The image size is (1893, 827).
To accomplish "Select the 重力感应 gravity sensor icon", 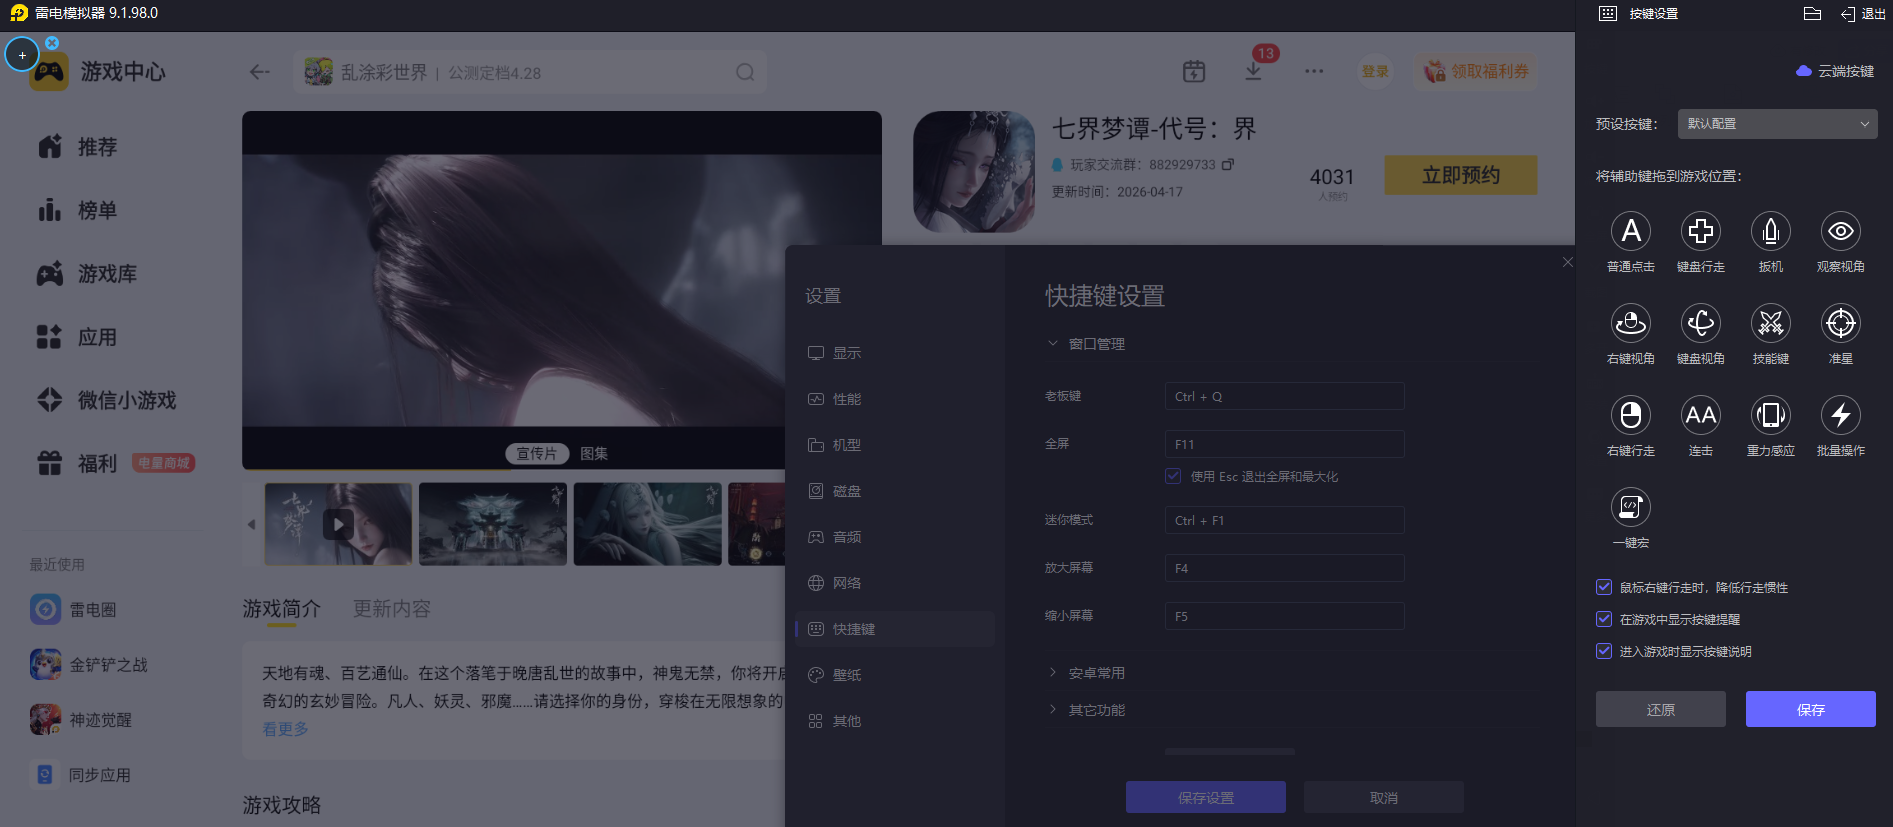I will [x=1770, y=416].
